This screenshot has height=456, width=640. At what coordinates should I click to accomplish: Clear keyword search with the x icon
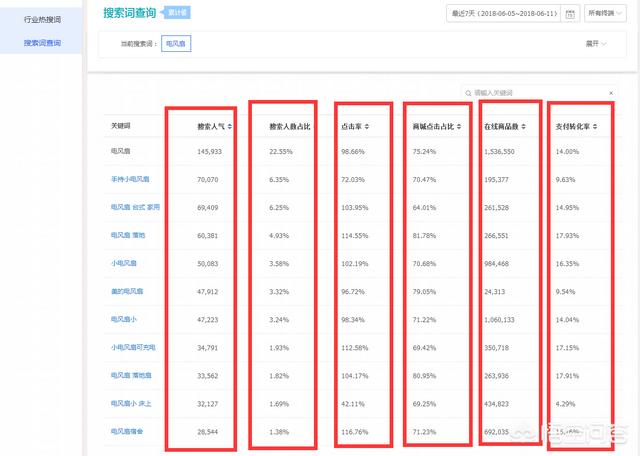point(611,93)
